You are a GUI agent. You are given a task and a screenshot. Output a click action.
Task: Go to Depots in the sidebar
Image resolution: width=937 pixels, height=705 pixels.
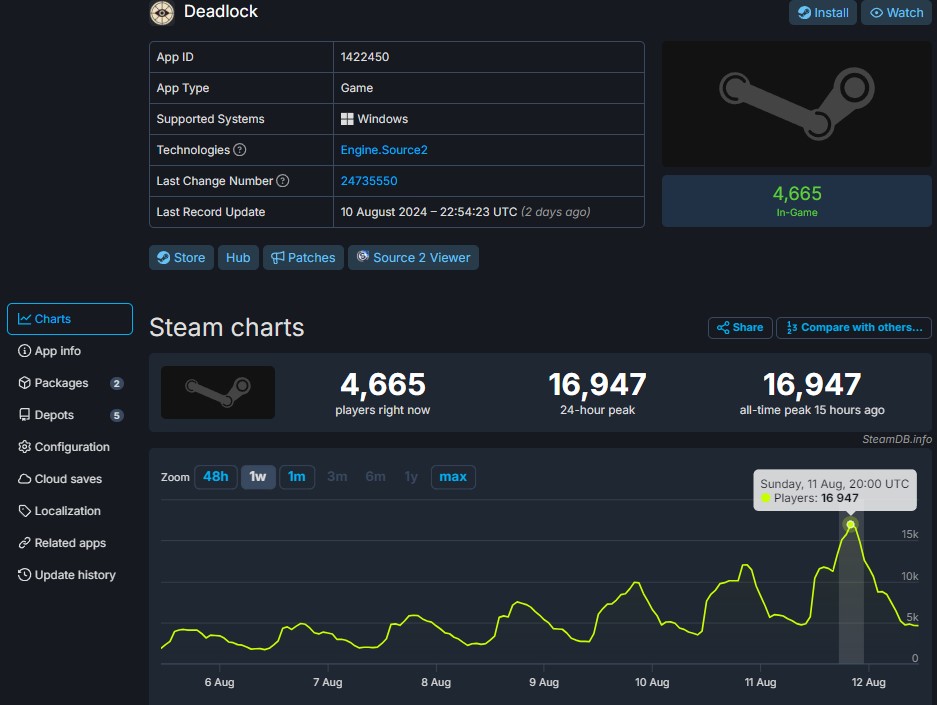[x=54, y=415]
